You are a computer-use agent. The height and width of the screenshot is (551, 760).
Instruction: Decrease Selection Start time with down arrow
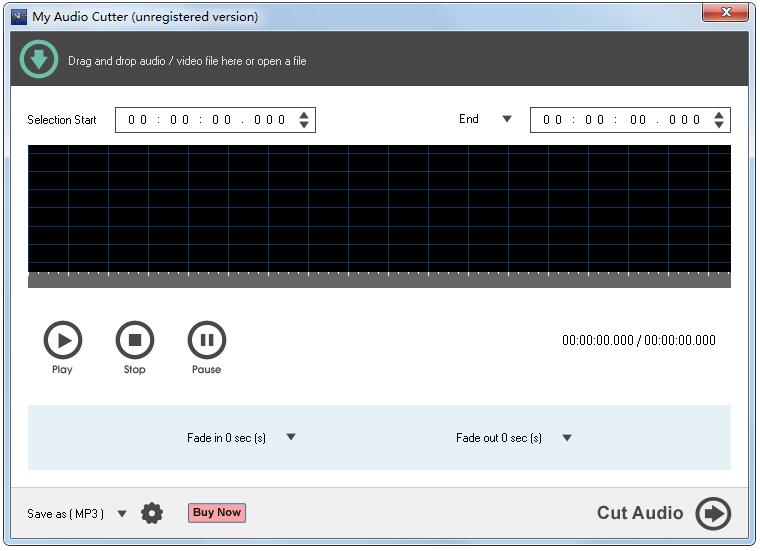[304, 125]
